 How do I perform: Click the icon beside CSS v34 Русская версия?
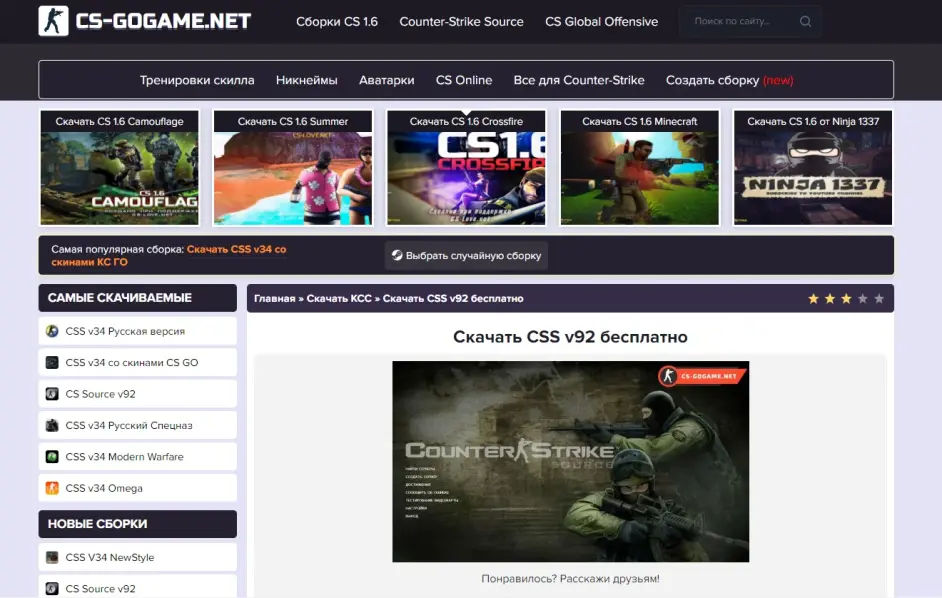[x=52, y=331]
